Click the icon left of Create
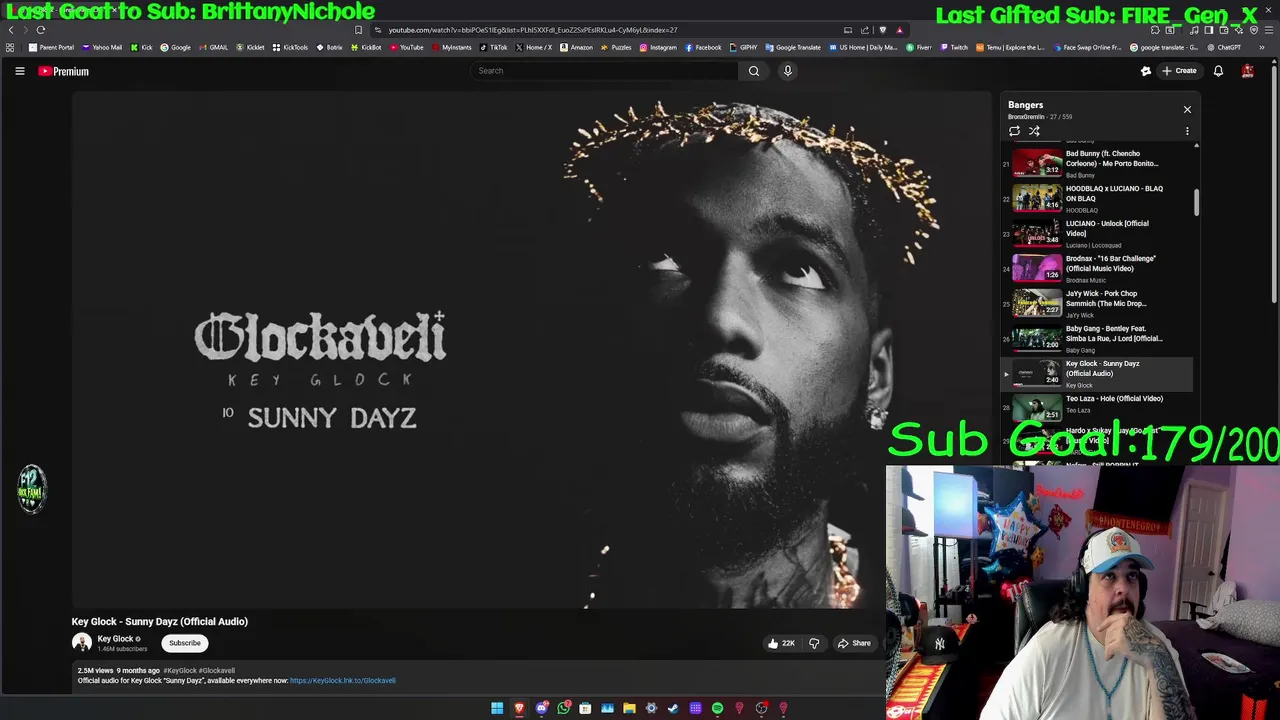This screenshot has height=720, width=1280. tap(1146, 71)
